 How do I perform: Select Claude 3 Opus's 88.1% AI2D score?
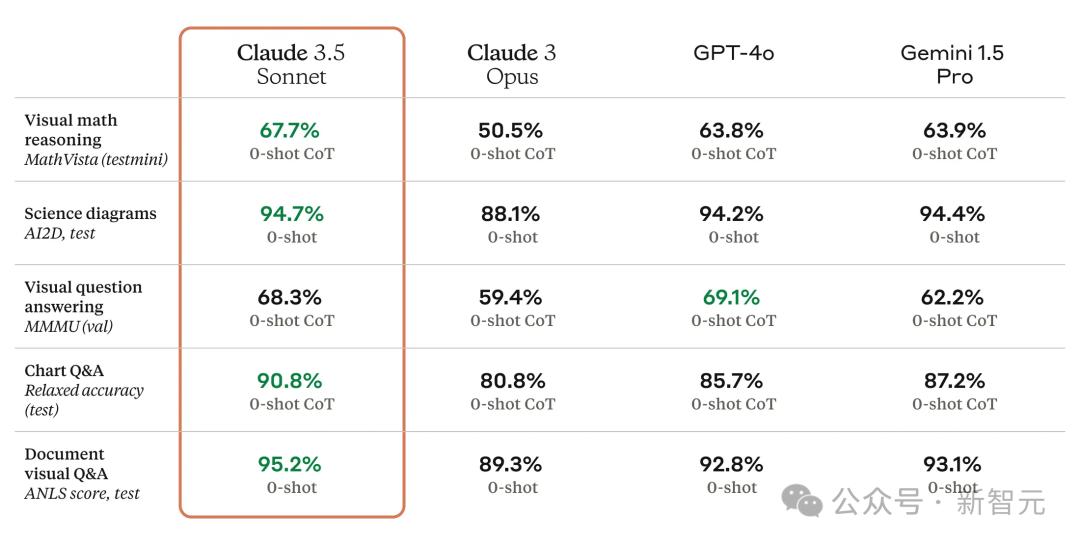[x=512, y=214]
